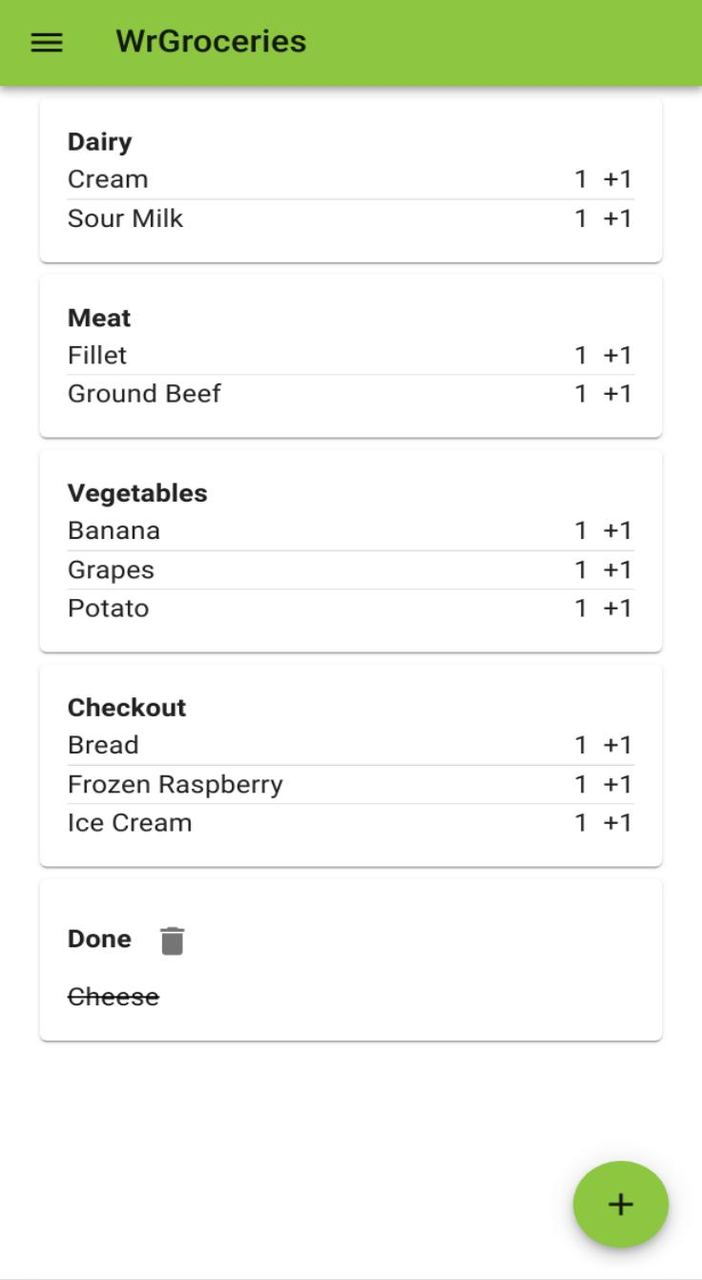The height and width of the screenshot is (1280, 702).
Task: Open the navigation hamburger menu
Action: pyautogui.click(x=44, y=41)
